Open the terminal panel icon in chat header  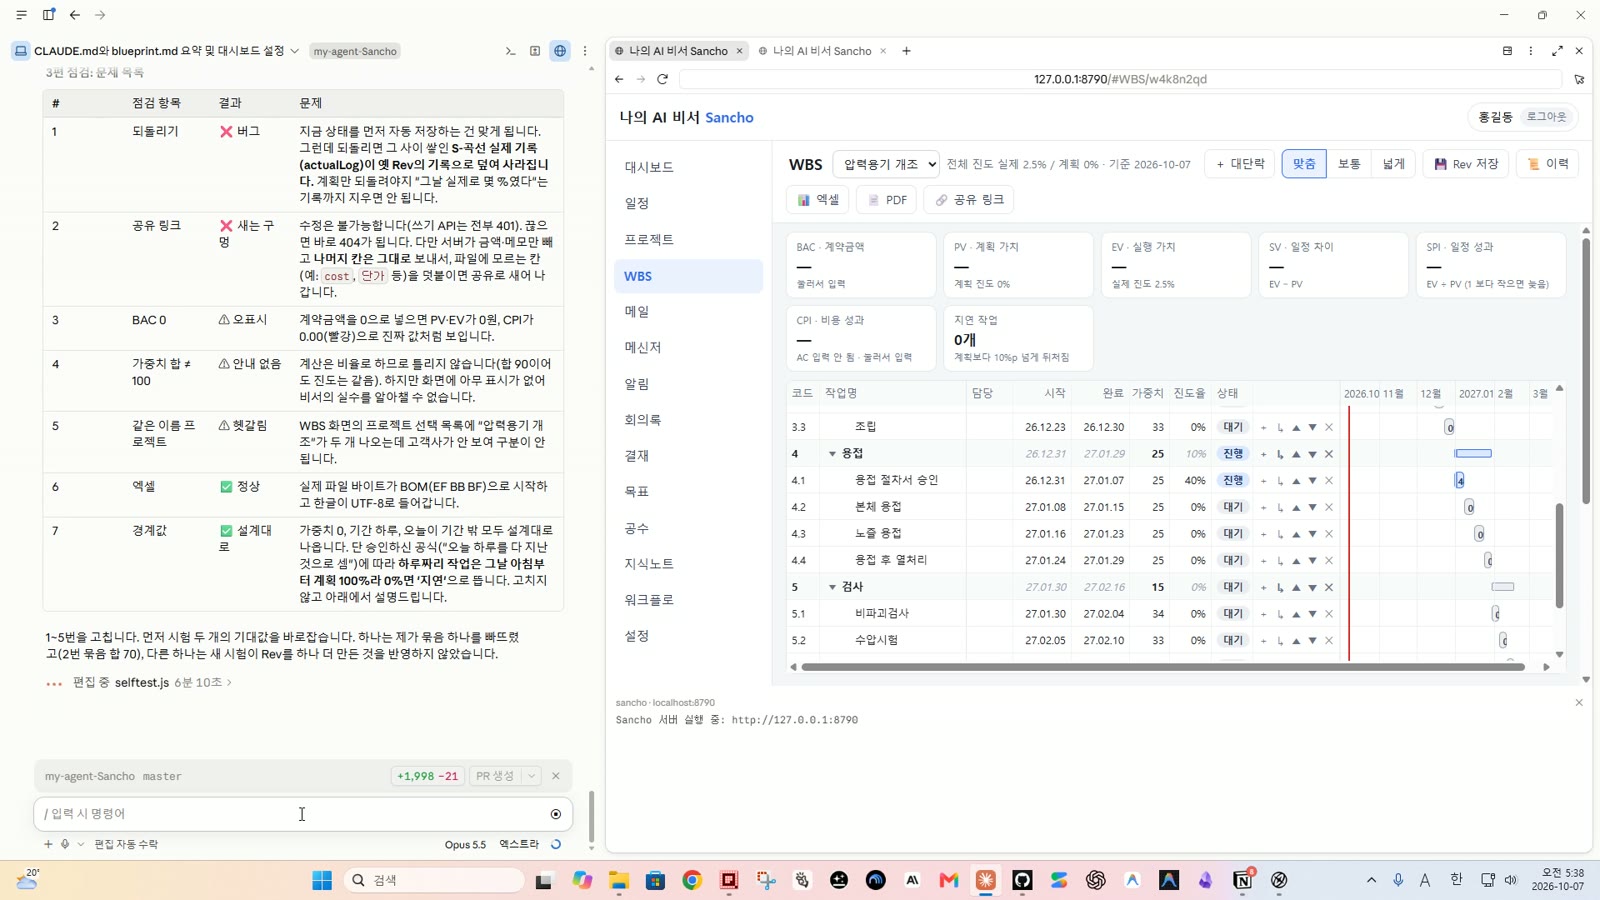[x=510, y=51]
